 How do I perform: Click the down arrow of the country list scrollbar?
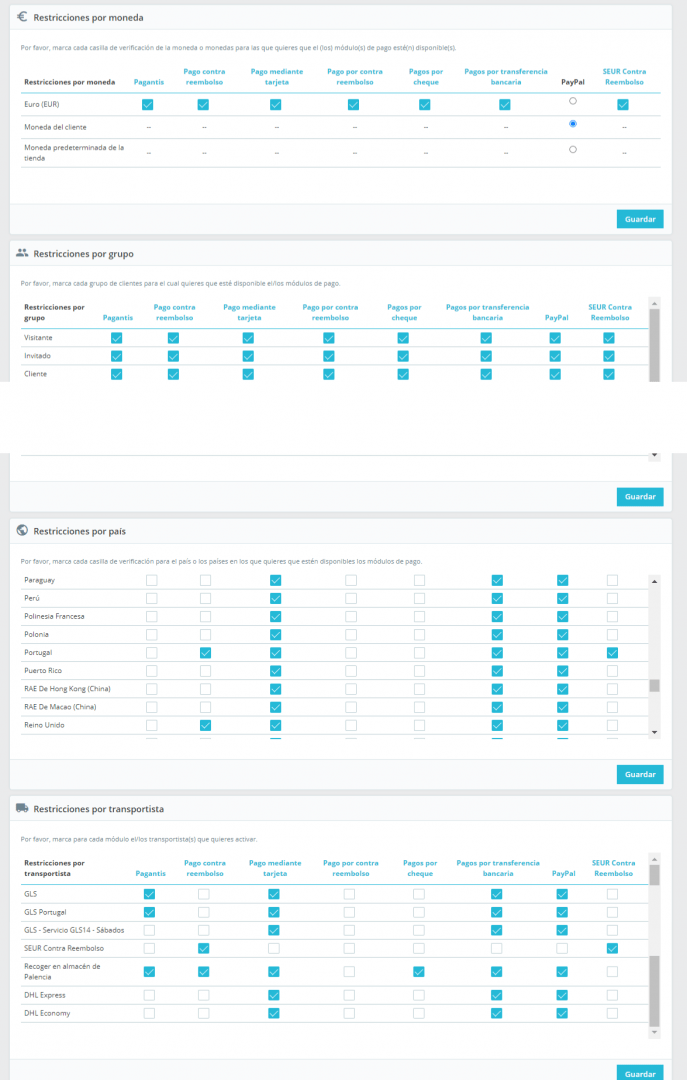(x=655, y=732)
